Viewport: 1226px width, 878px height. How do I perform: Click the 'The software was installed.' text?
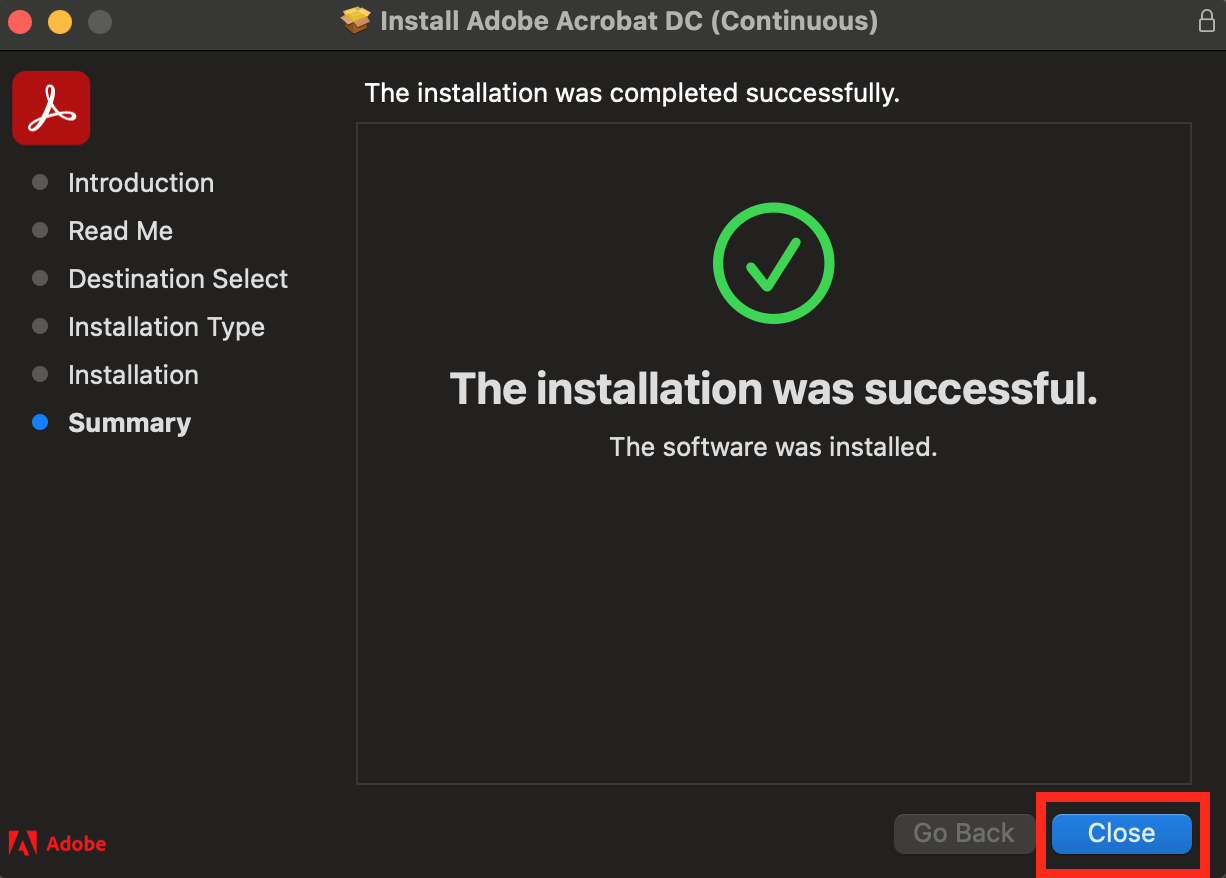coord(774,446)
